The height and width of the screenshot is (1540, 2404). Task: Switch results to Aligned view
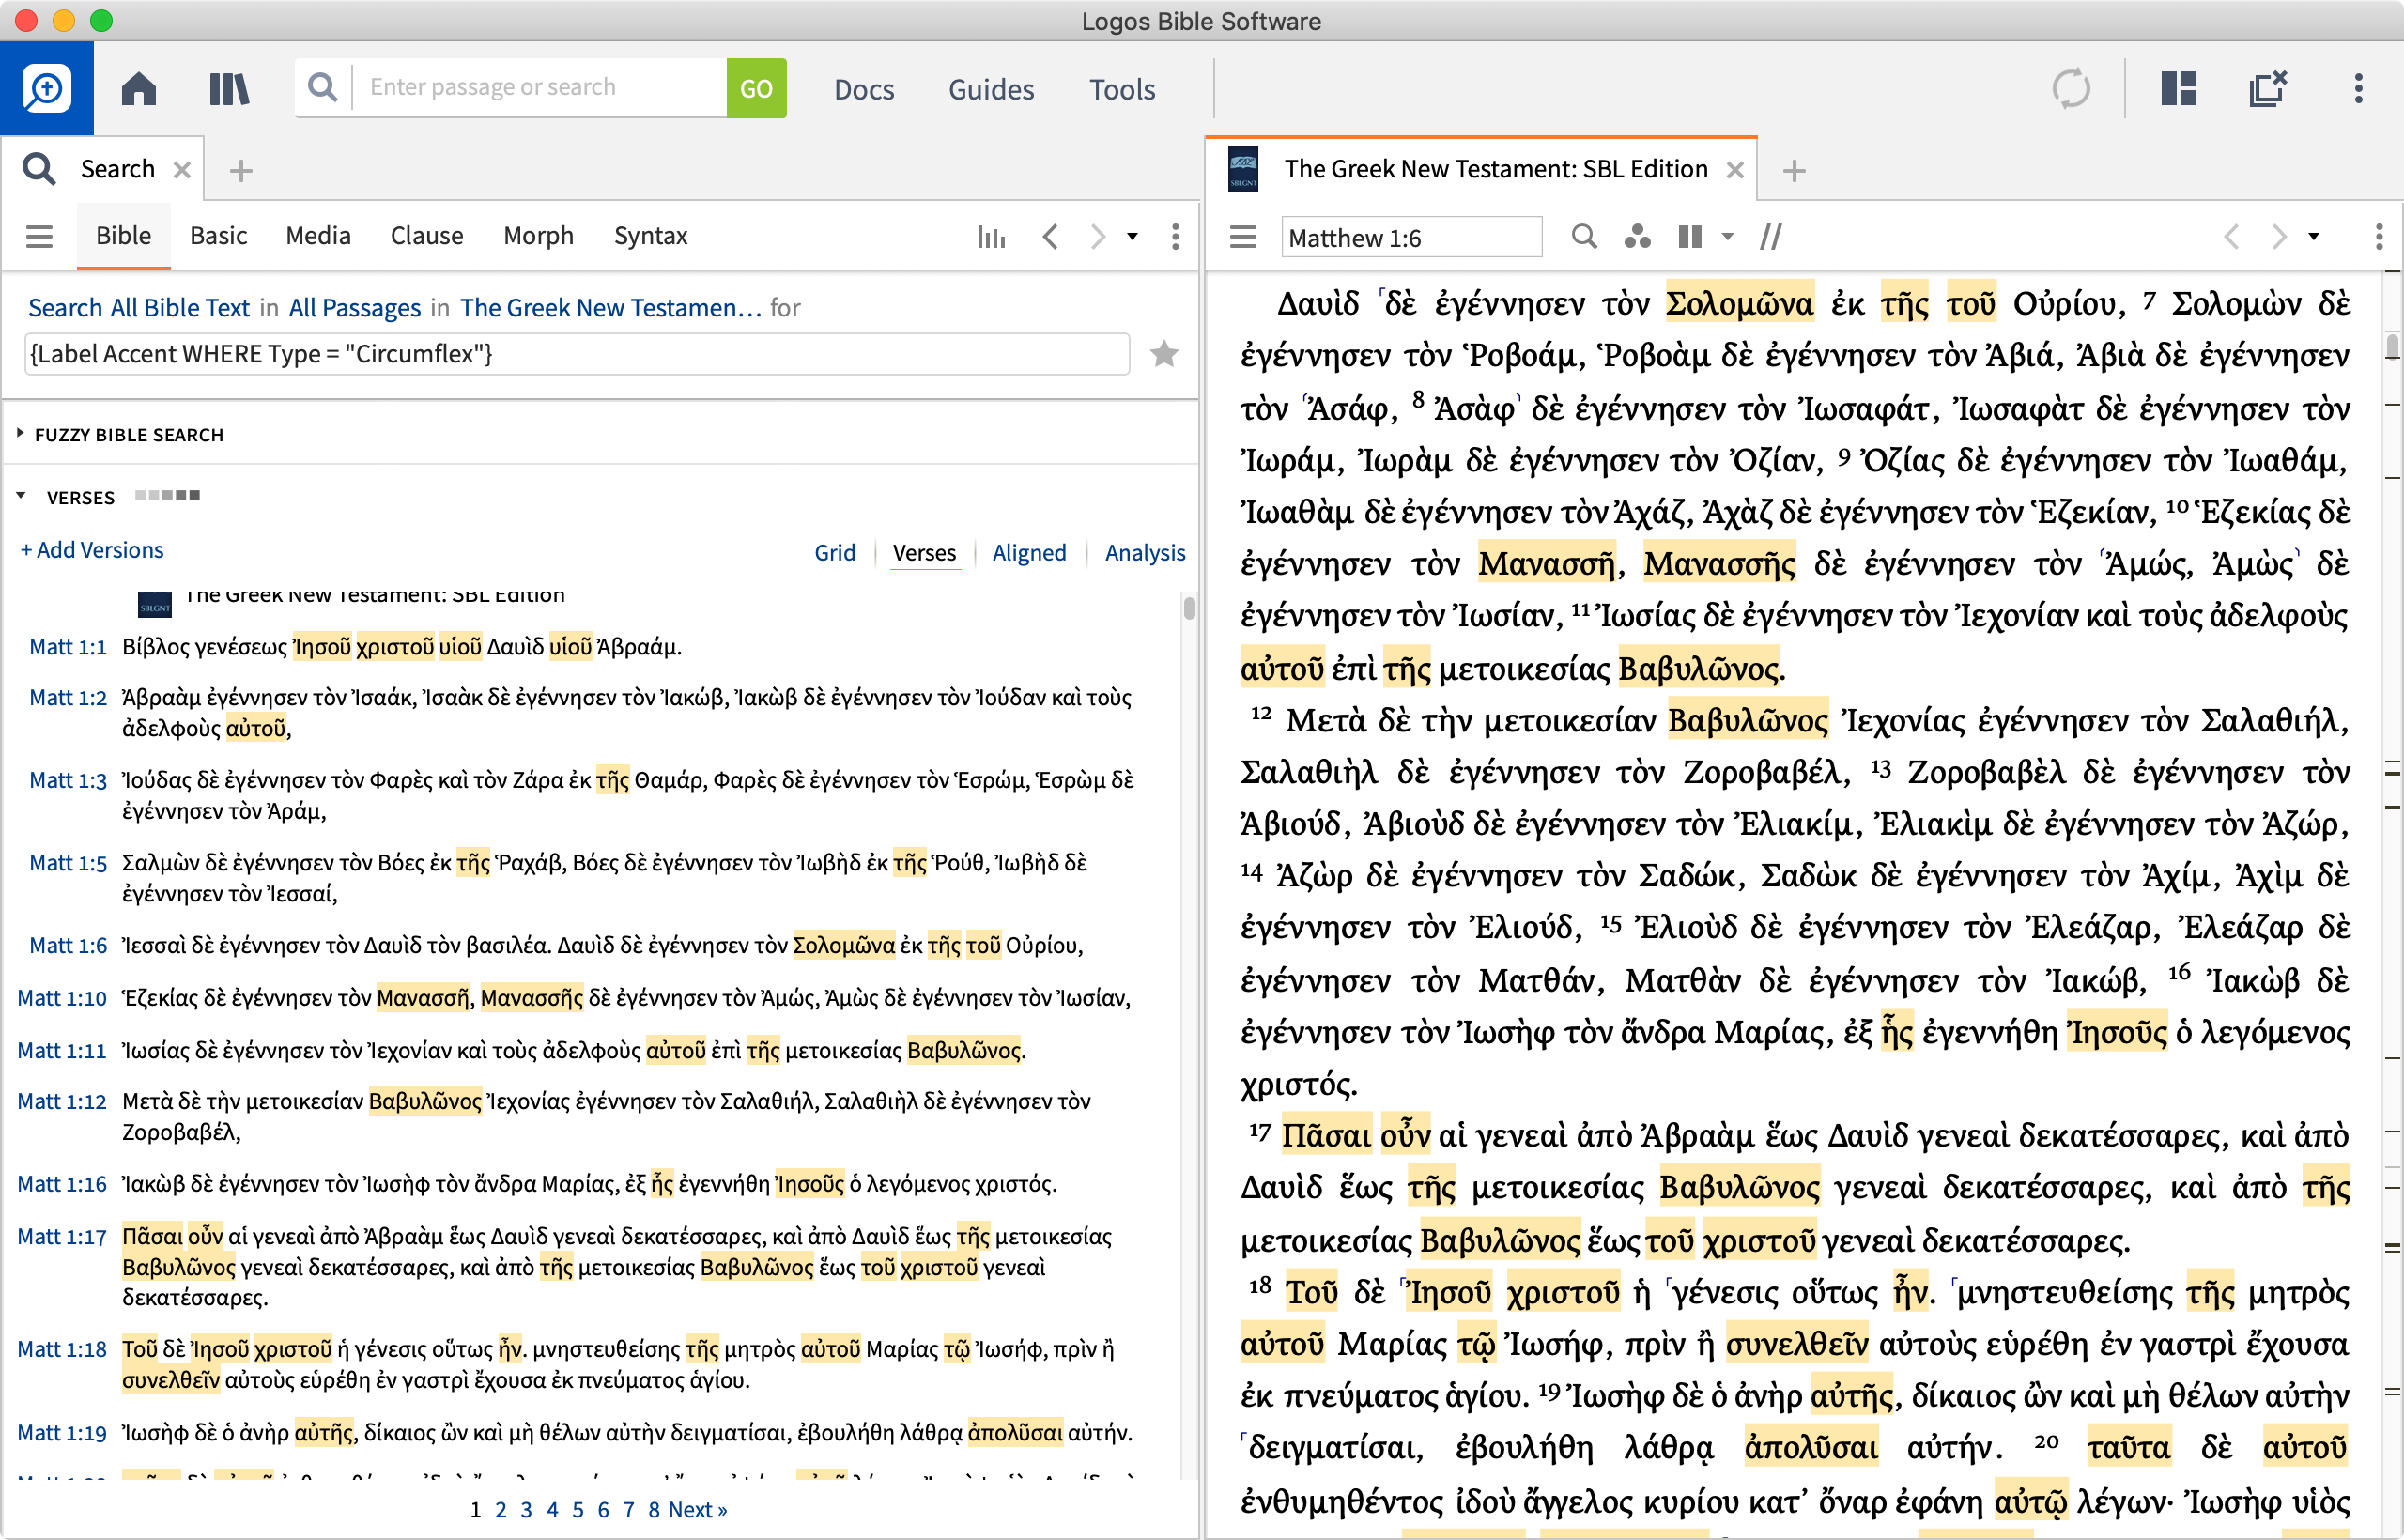tap(1029, 552)
